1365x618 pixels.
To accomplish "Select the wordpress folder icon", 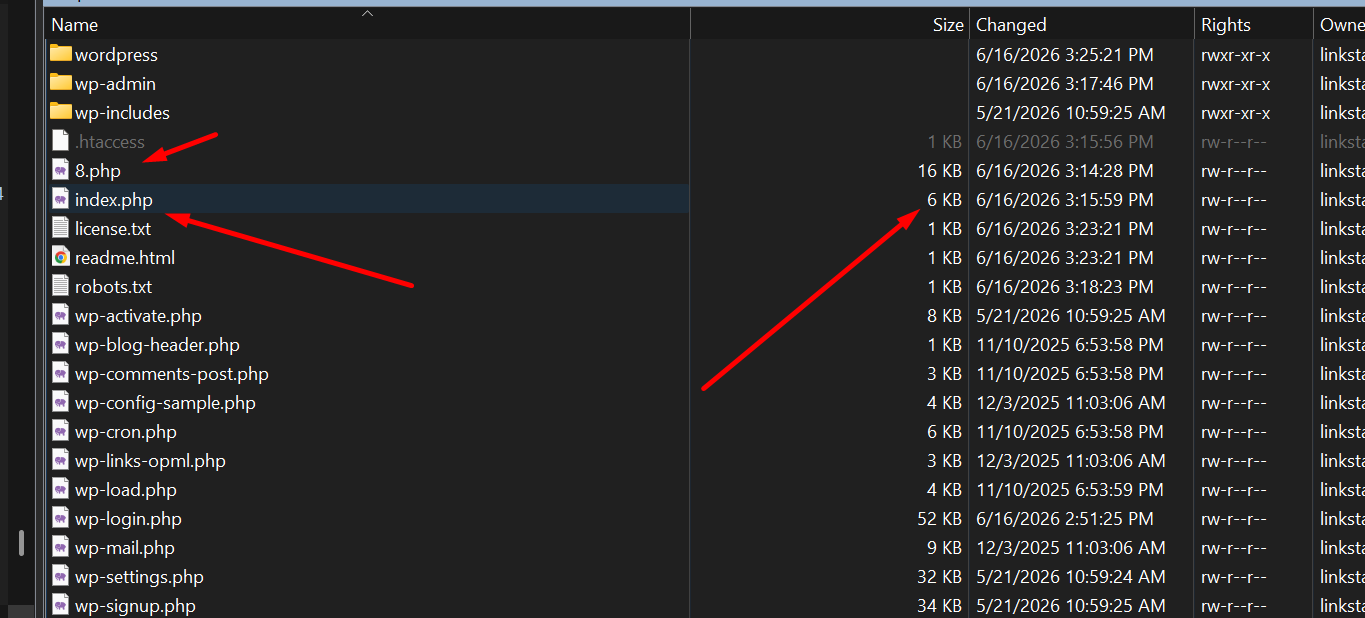I will [61, 54].
